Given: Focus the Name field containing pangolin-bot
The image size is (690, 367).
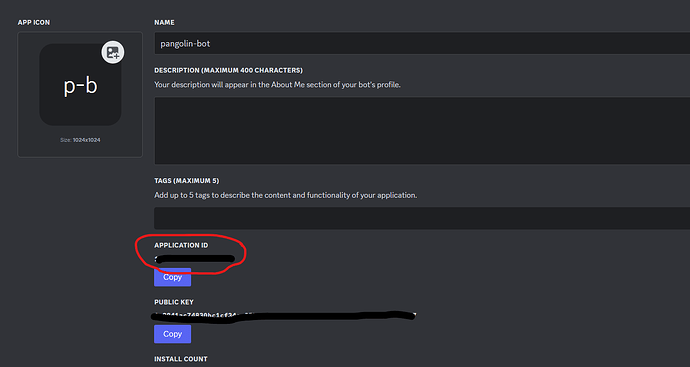Looking at the screenshot, I should click(422, 43).
